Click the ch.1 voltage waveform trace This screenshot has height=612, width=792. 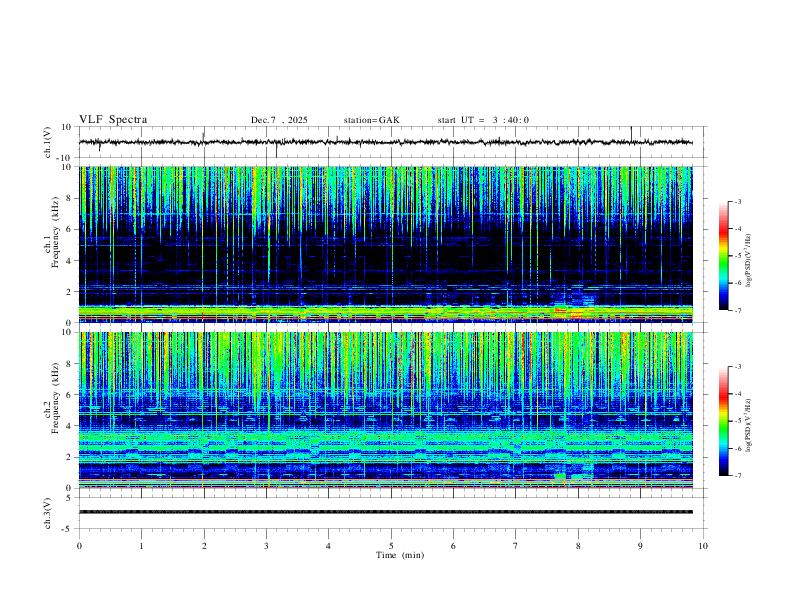(386, 142)
